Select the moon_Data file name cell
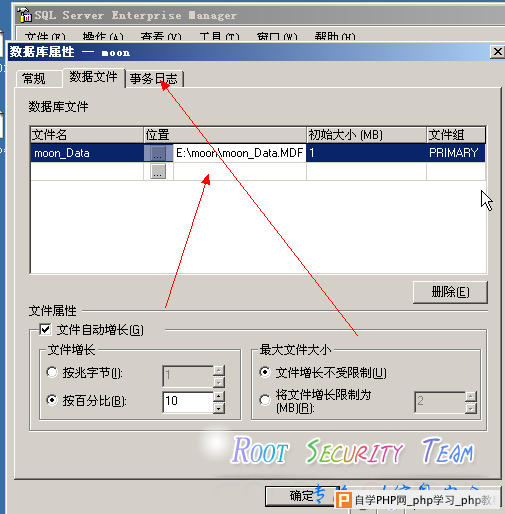Viewport: 505px width, 514px height. pos(87,153)
